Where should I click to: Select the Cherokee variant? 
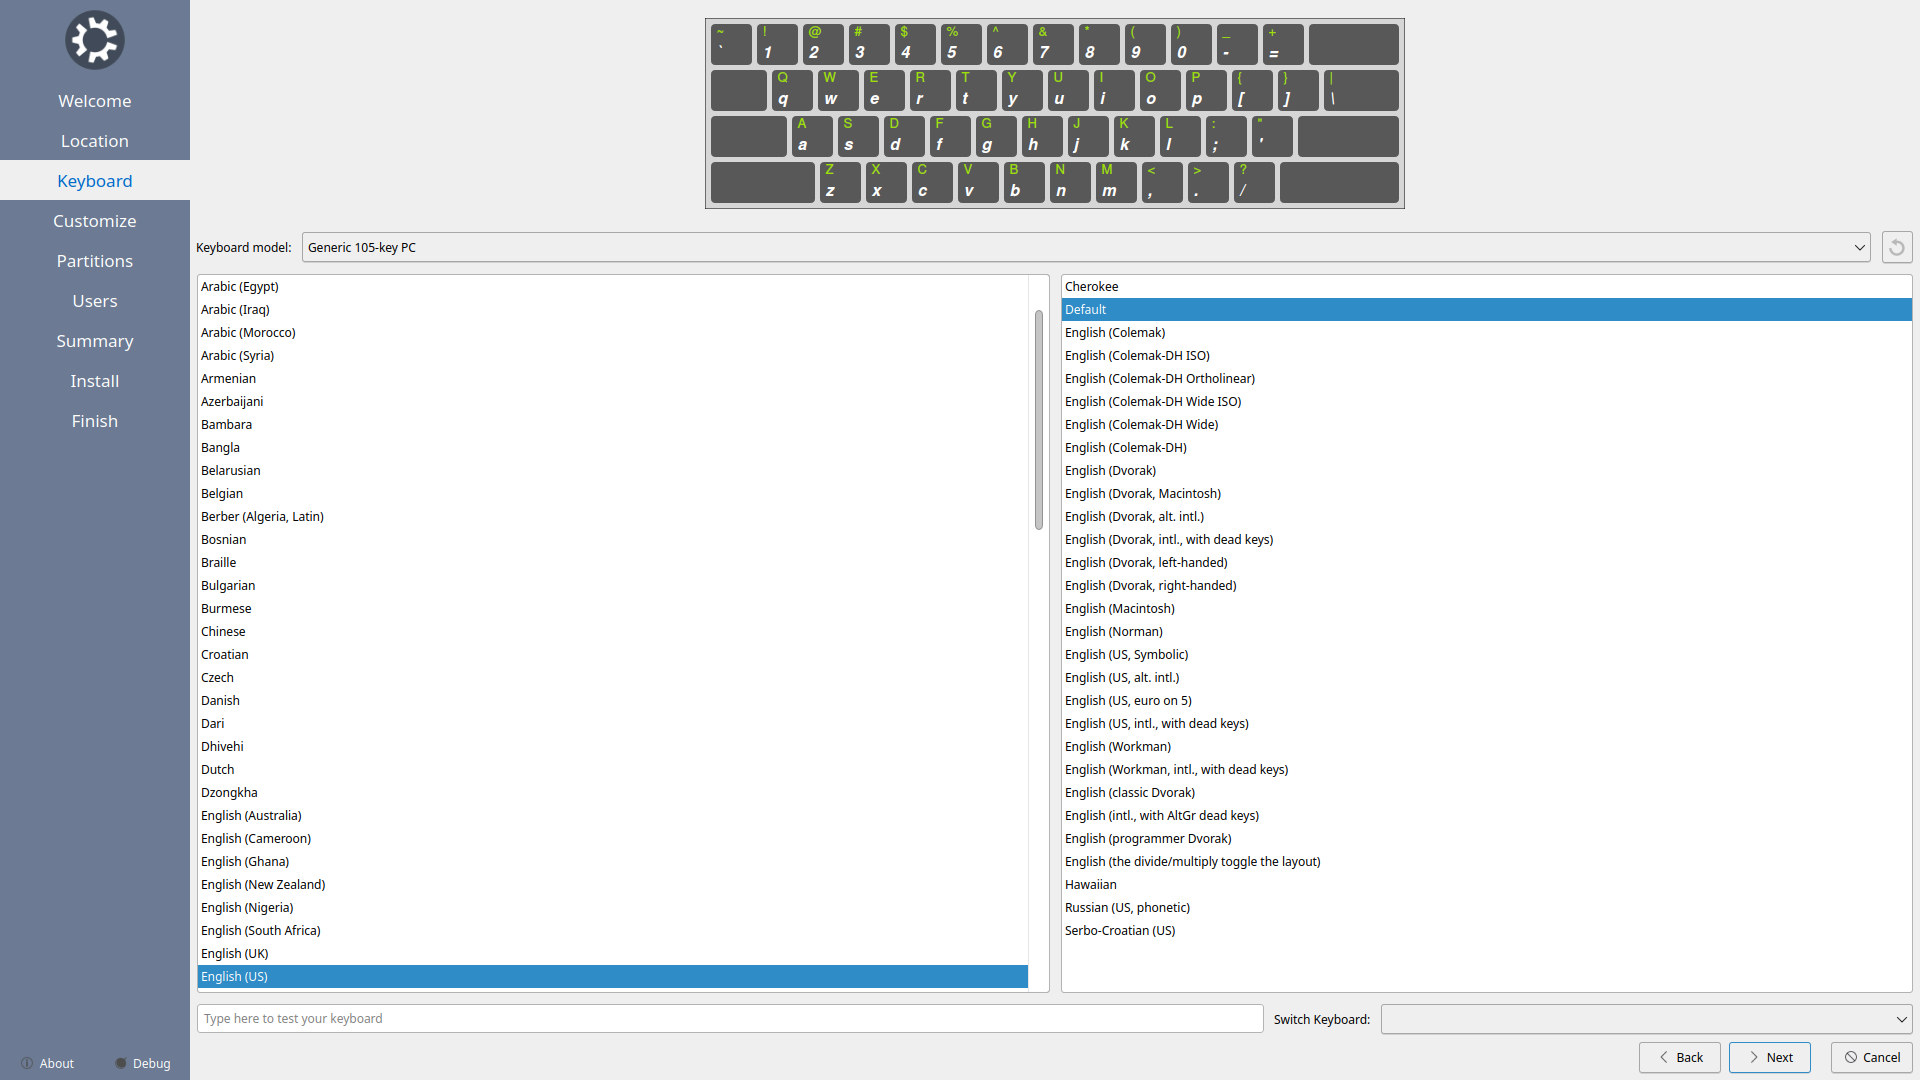click(x=1091, y=286)
